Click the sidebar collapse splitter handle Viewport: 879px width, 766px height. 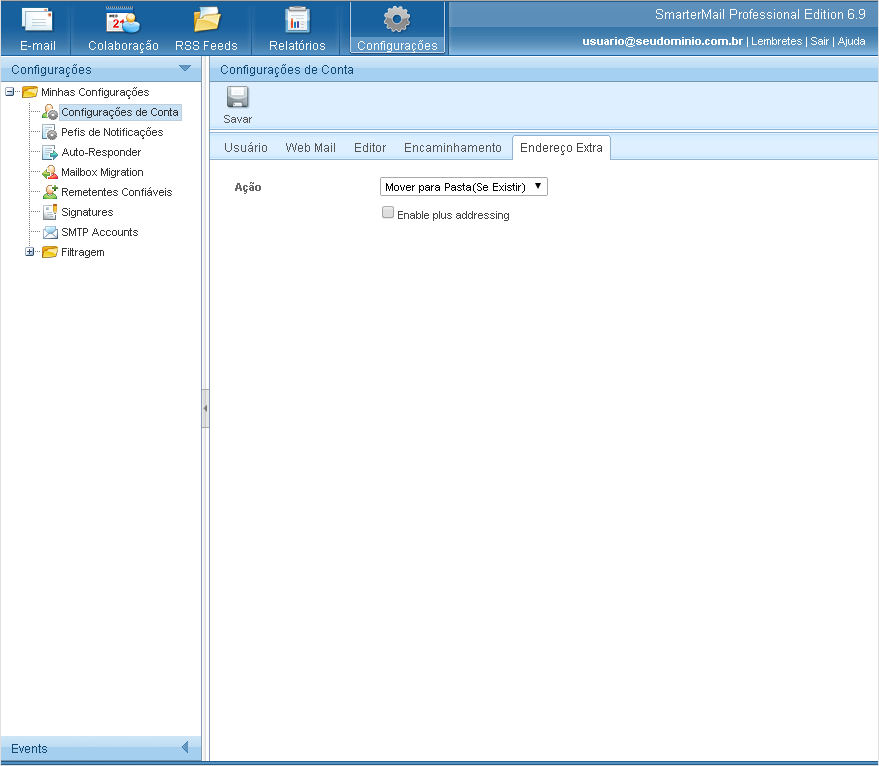205,408
